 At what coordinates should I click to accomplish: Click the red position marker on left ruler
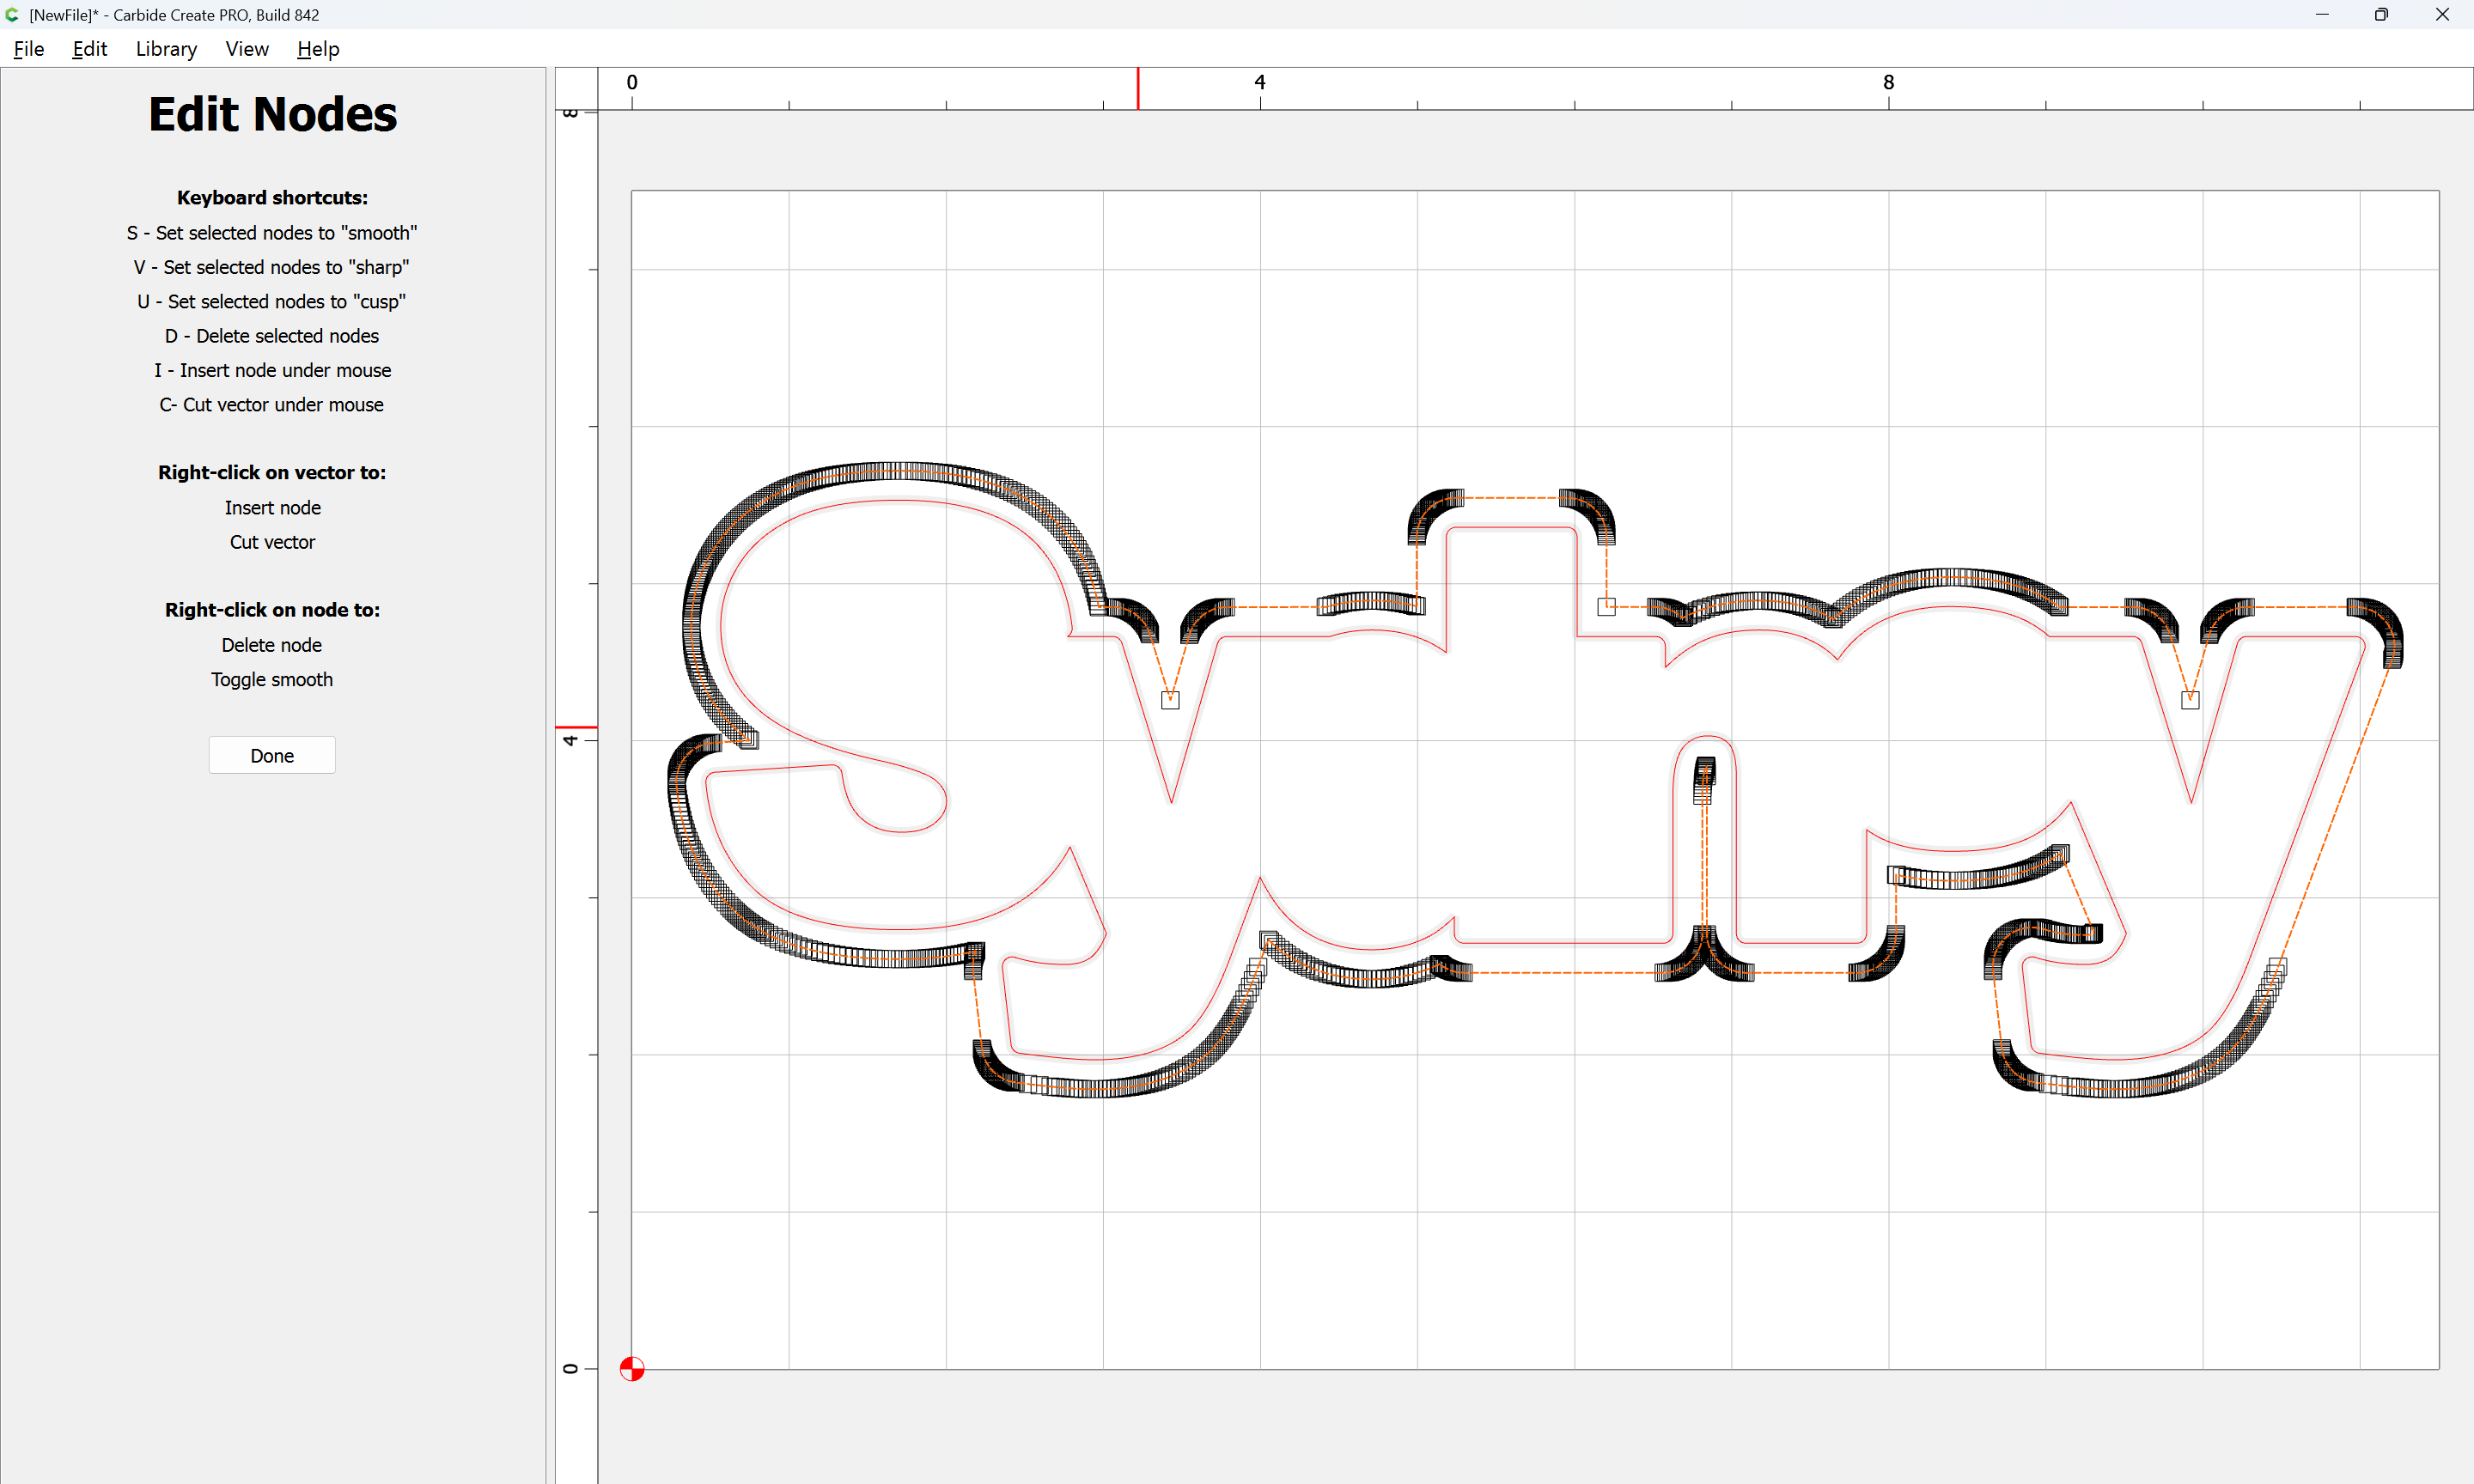pos(576,727)
